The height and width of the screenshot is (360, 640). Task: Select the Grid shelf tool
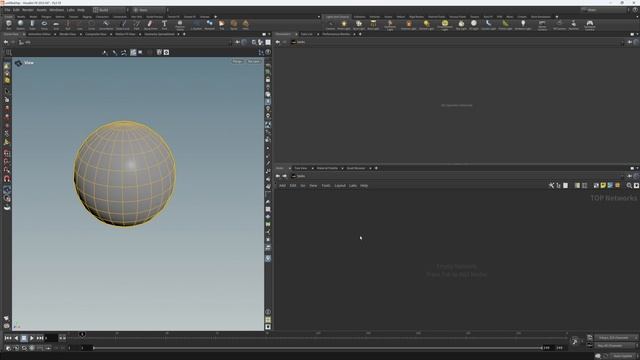click(x=56, y=25)
